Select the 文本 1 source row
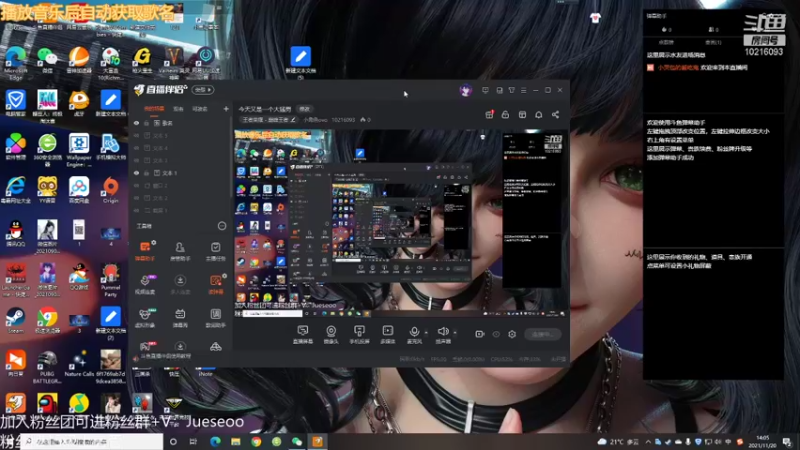 point(181,173)
